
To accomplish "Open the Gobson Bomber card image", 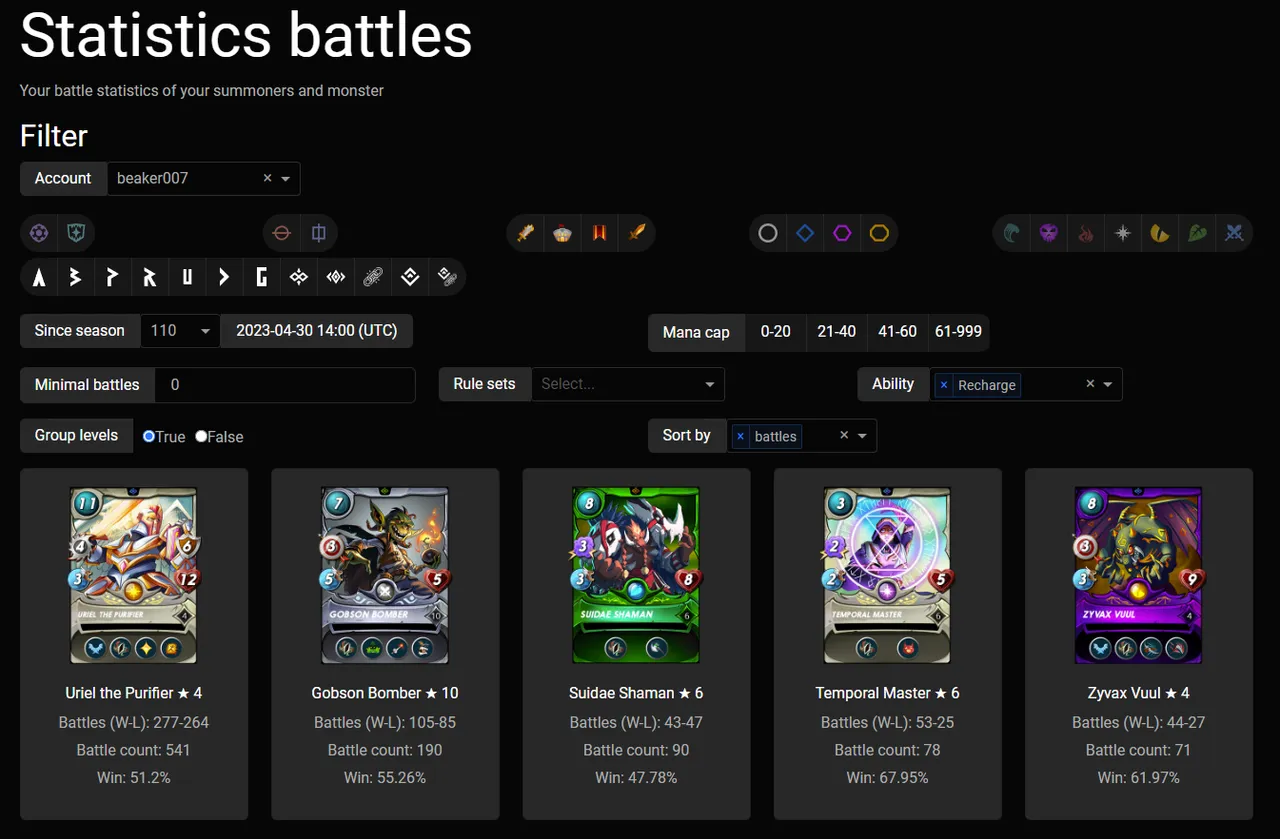I will (385, 575).
